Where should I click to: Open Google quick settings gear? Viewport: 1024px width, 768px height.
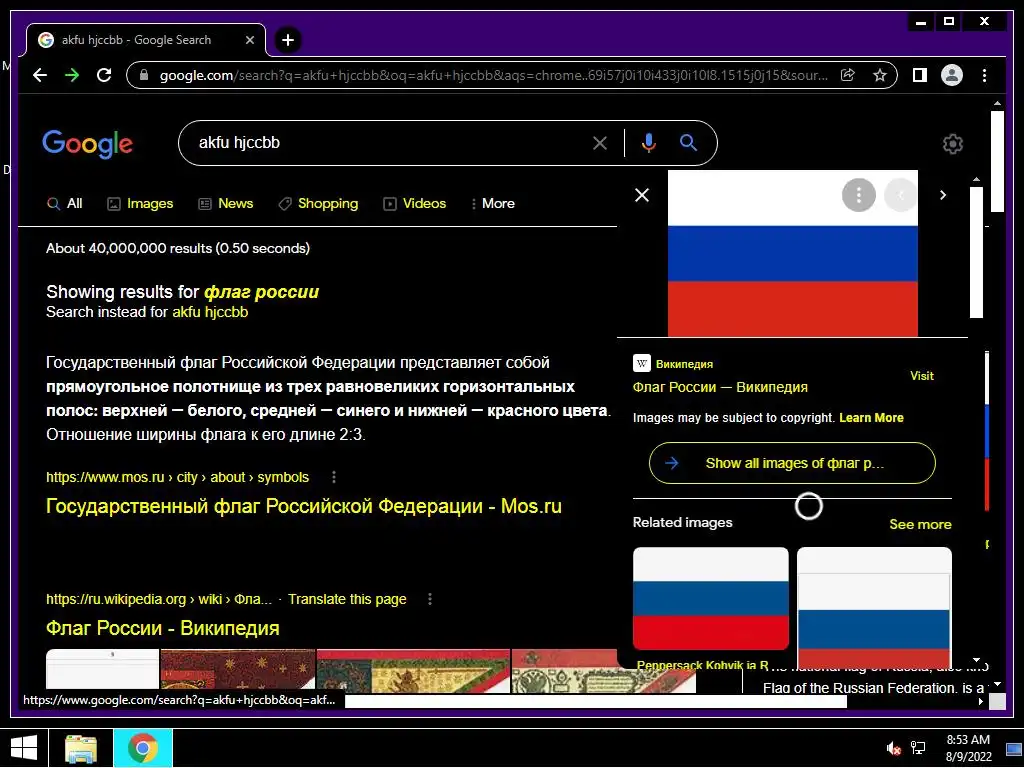953,144
